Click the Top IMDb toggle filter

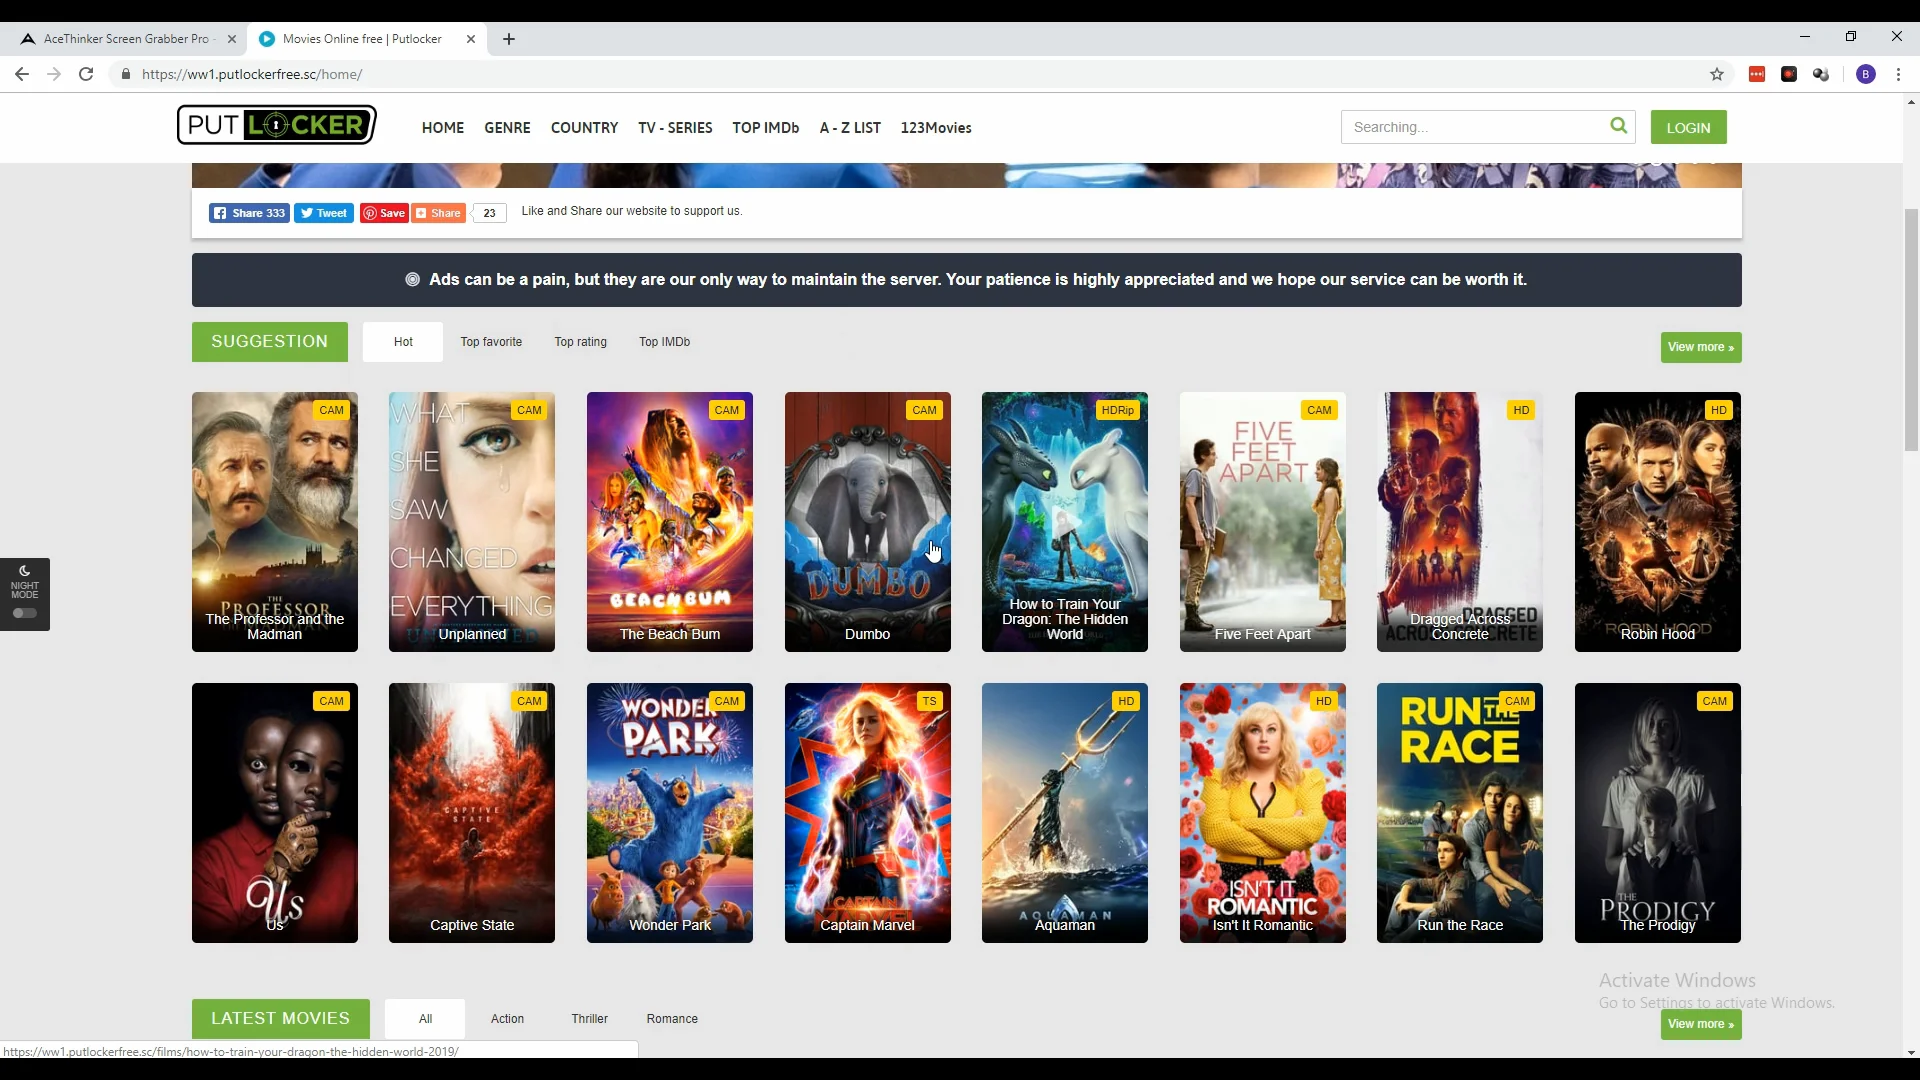[x=665, y=342]
